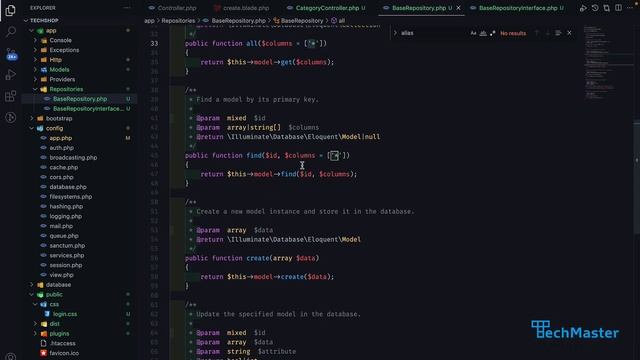This screenshot has height=360, width=640.
Task: Expand the database folder
Action: [31, 285]
